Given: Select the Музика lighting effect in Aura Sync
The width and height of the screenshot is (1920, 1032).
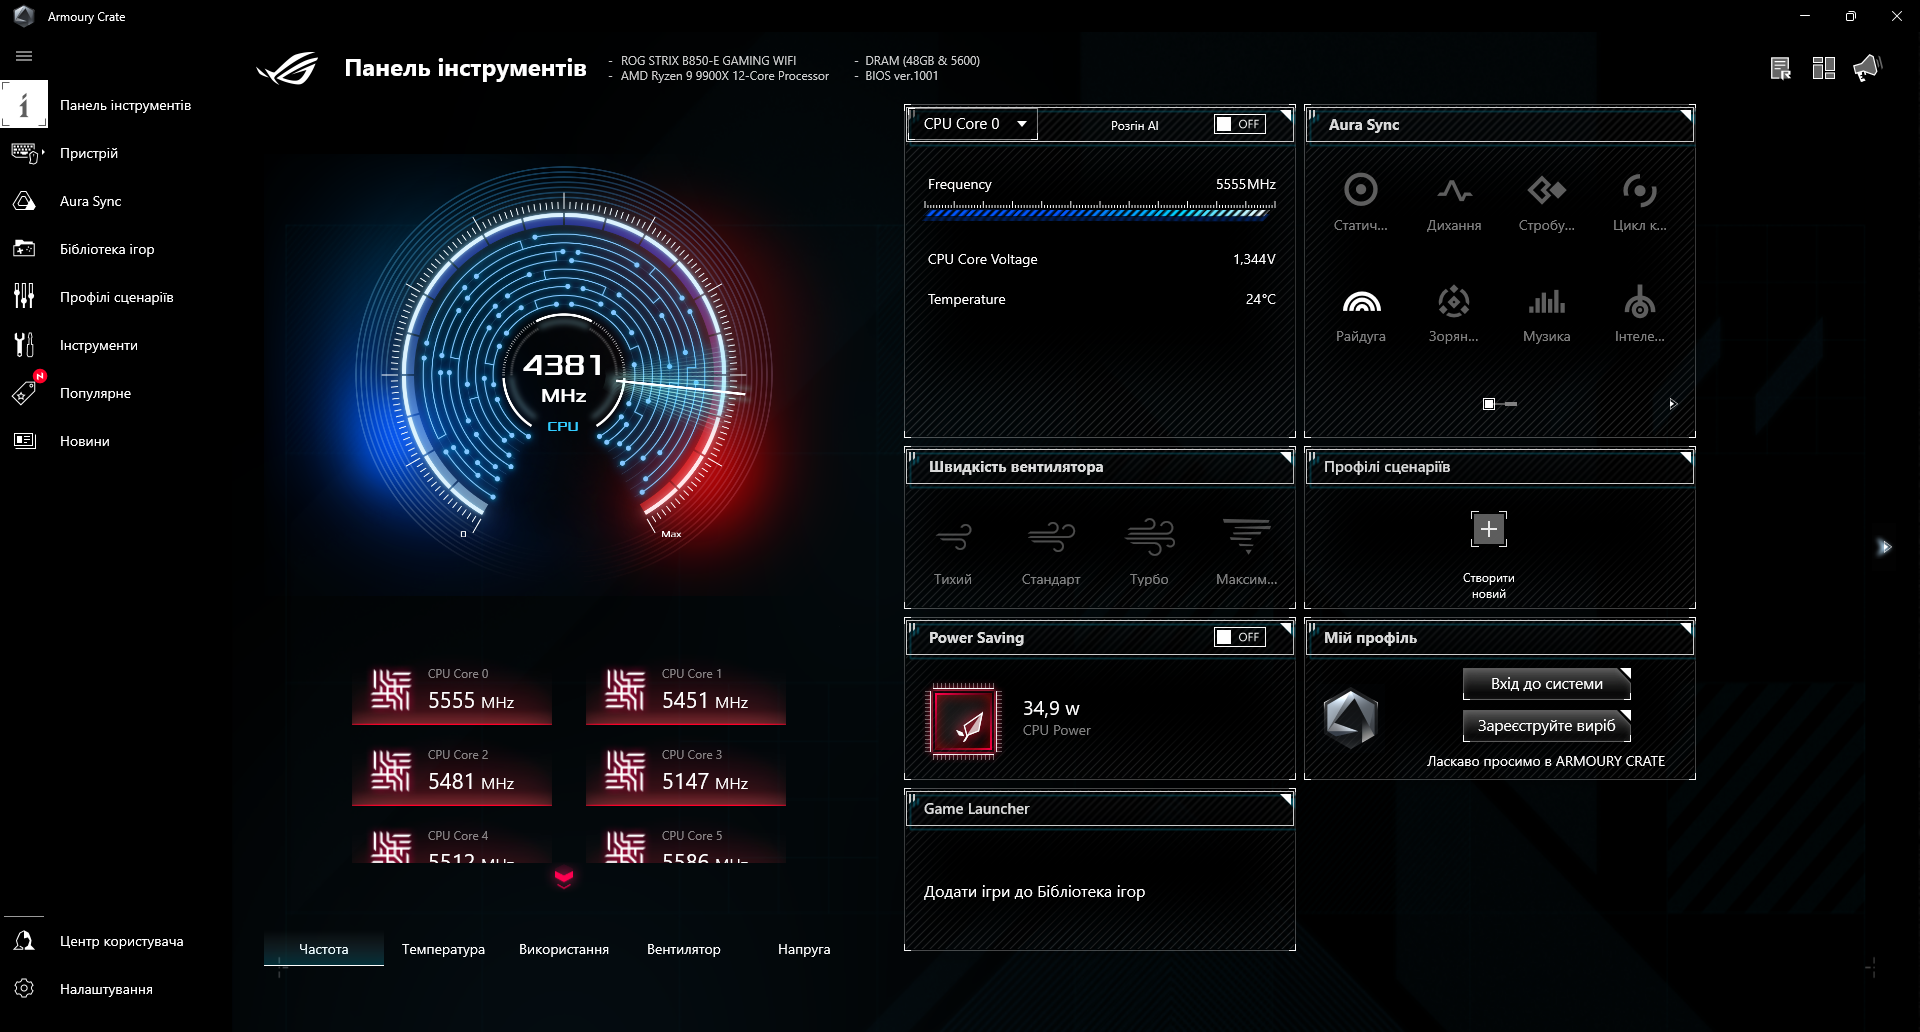Looking at the screenshot, I should (x=1546, y=310).
